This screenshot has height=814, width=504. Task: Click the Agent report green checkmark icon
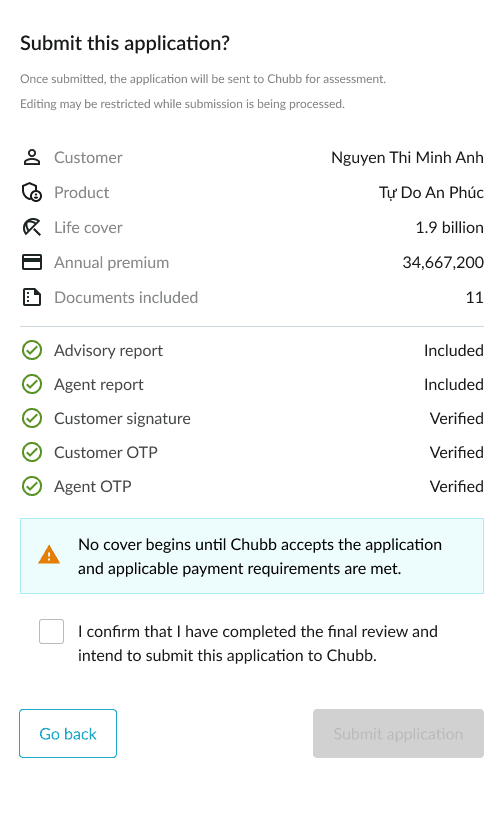(x=32, y=385)
